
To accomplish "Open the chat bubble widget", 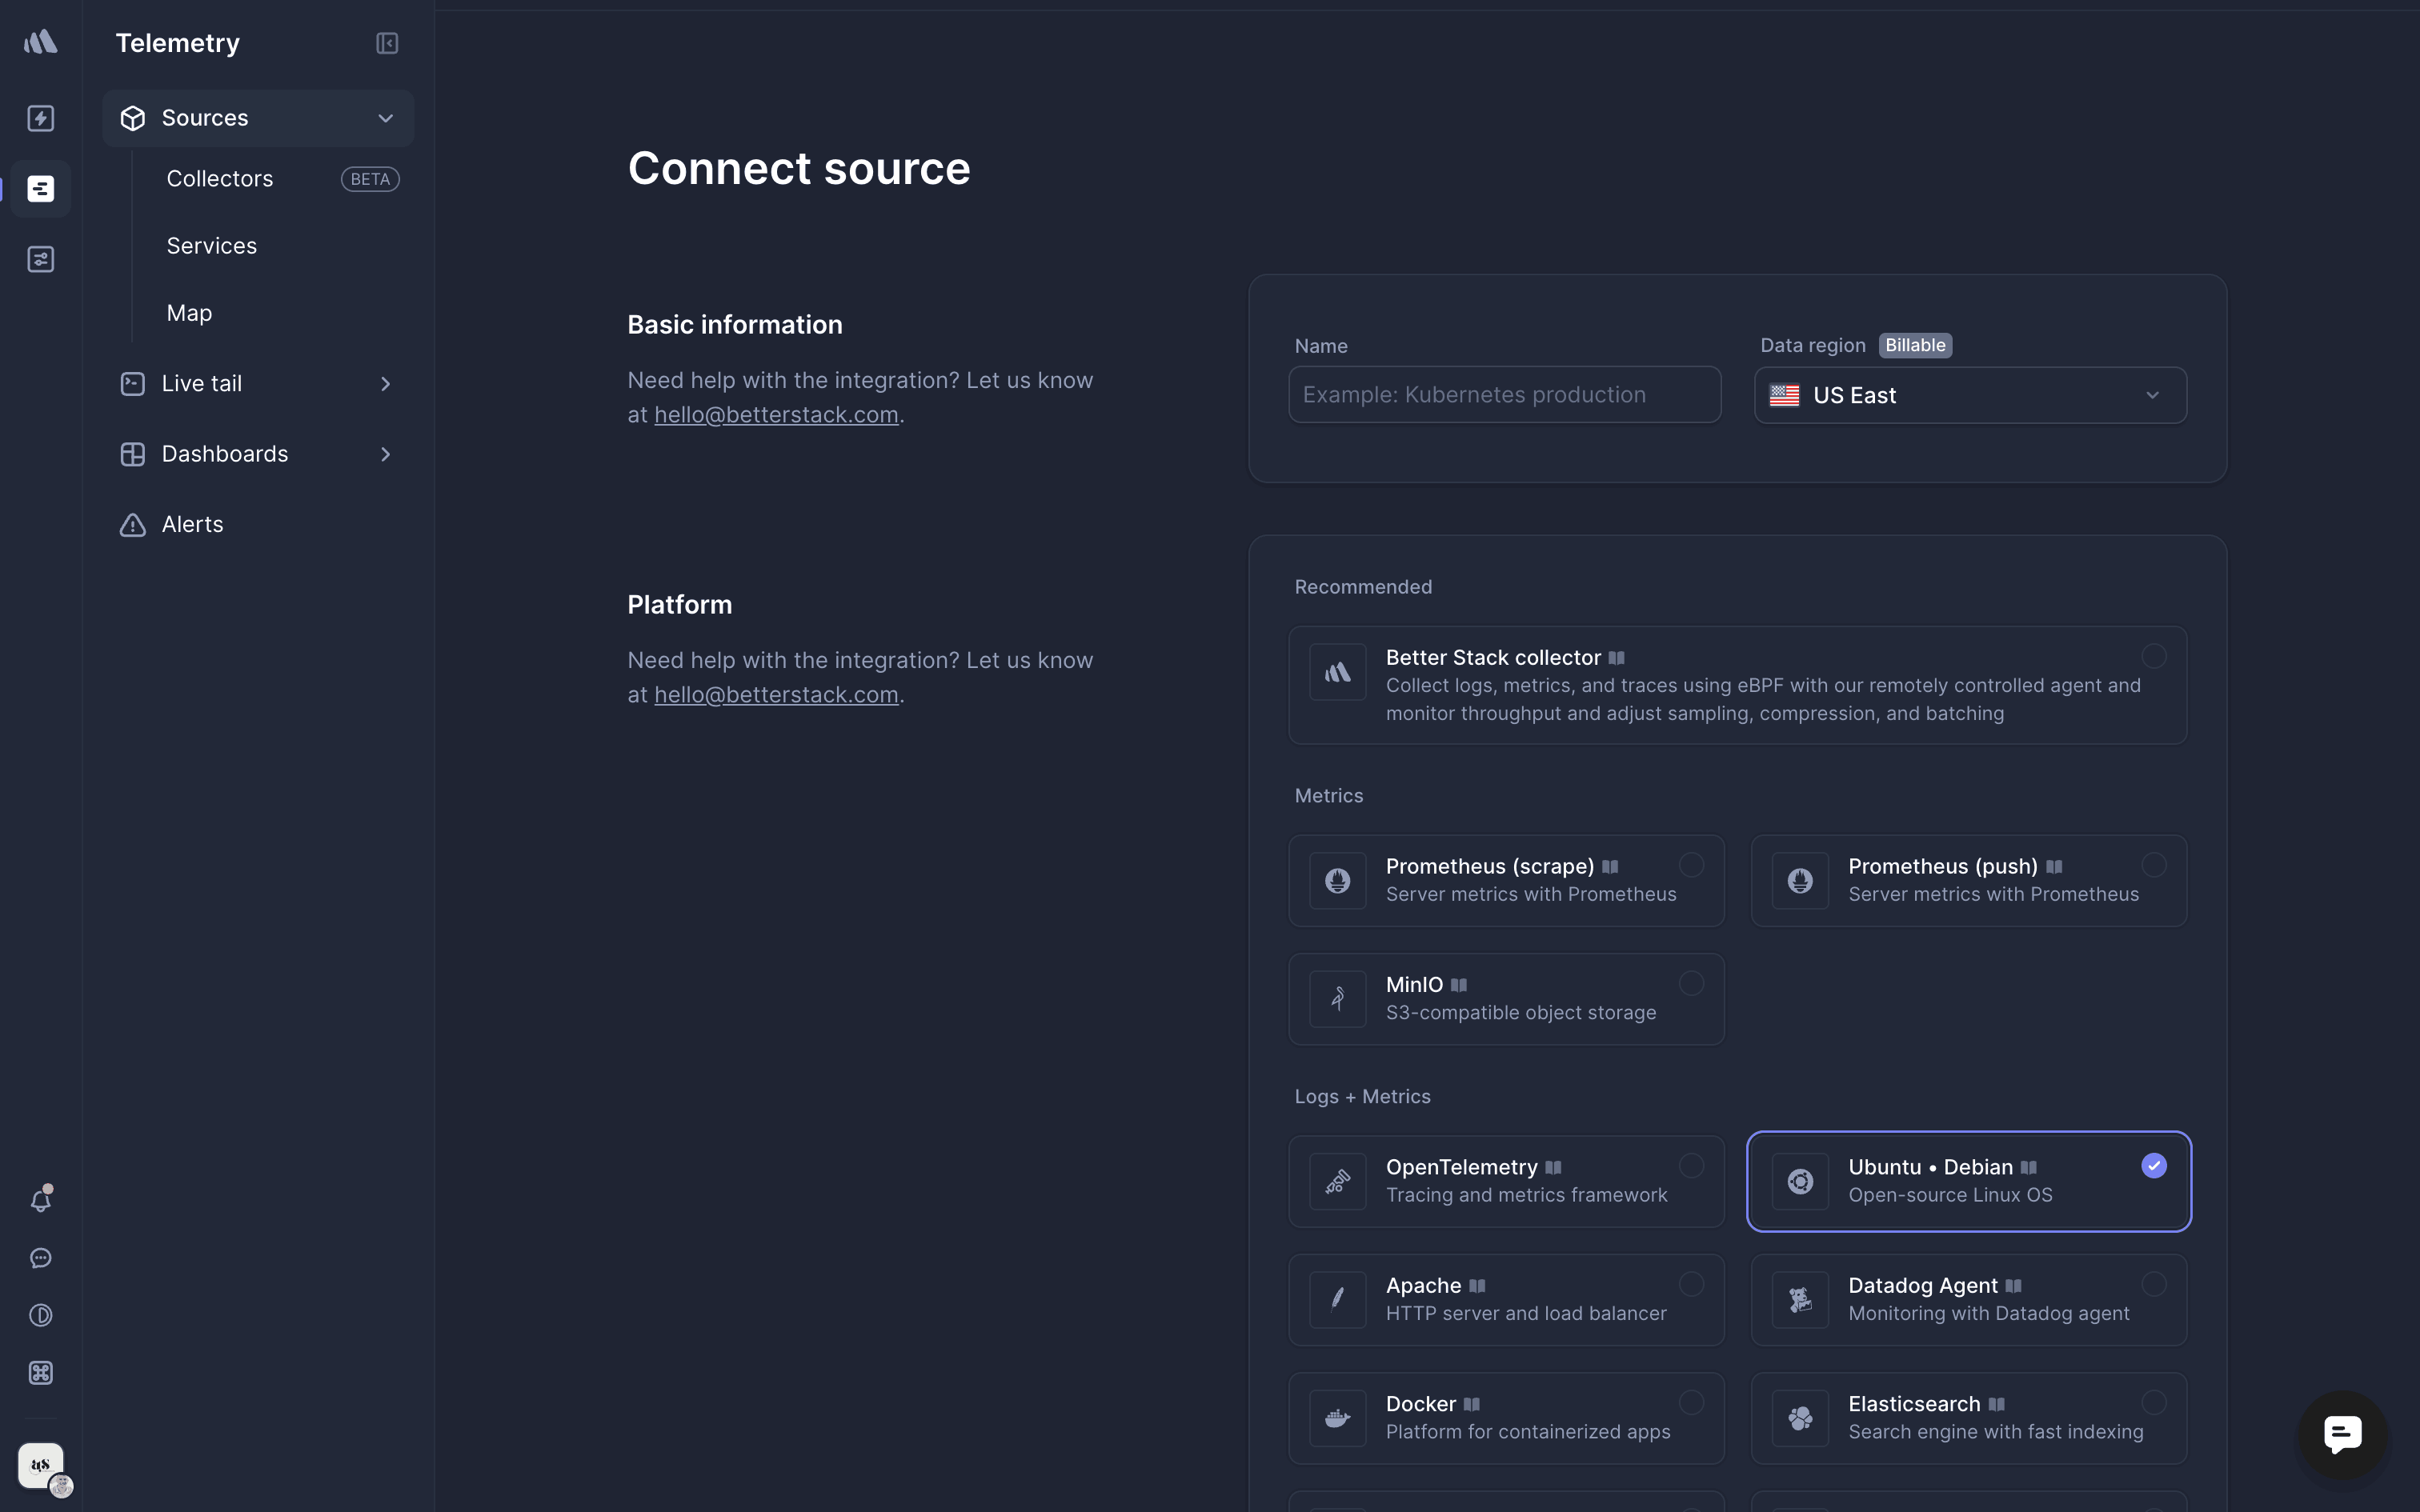I will 2342,1434.
